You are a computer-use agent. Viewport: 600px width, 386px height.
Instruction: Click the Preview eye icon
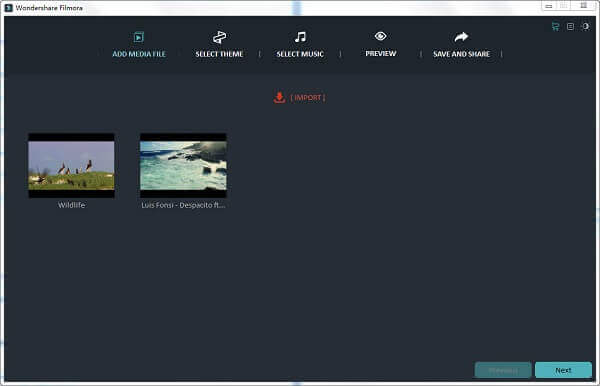(380, 36)
